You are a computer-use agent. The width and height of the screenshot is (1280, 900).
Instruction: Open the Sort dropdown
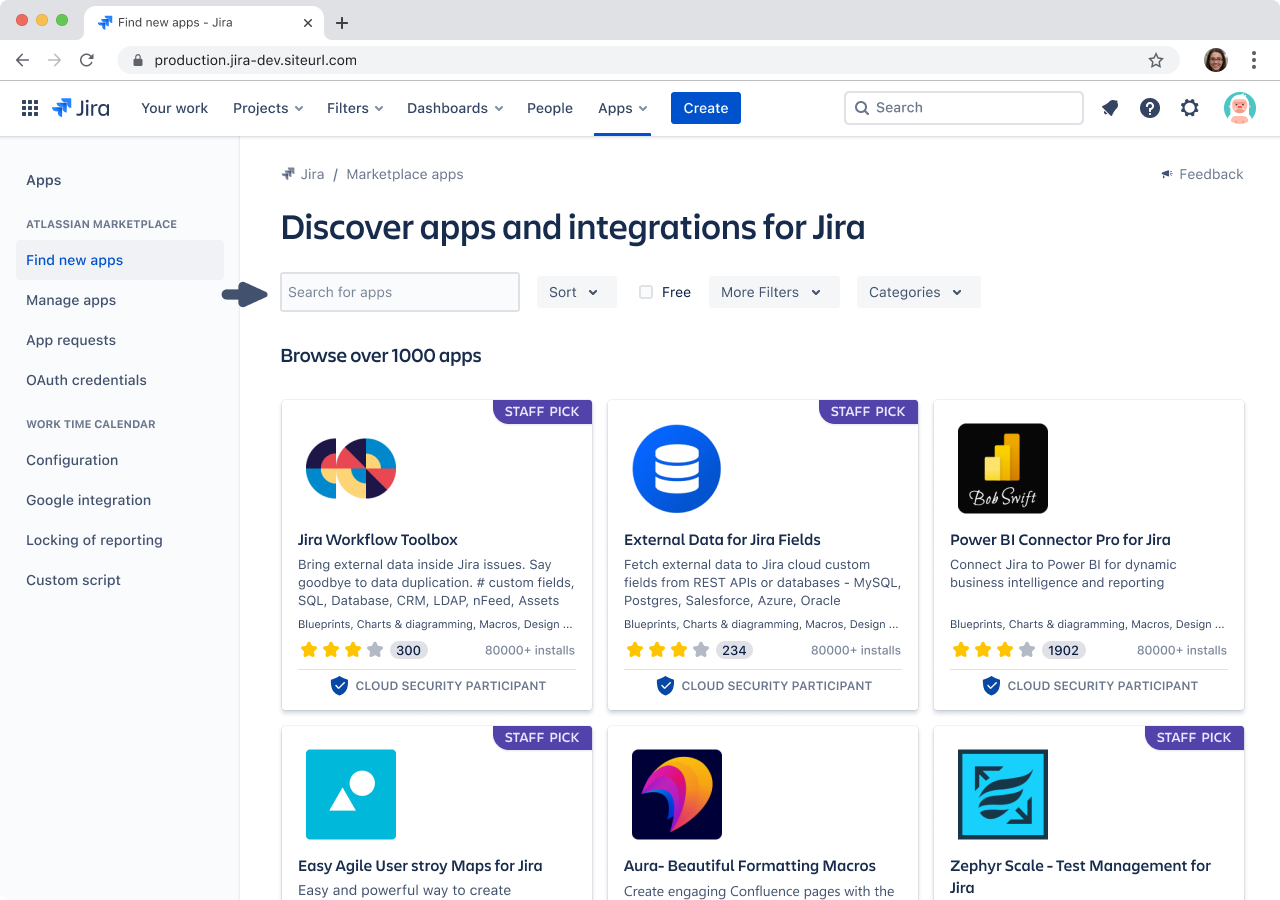[576, 292]
